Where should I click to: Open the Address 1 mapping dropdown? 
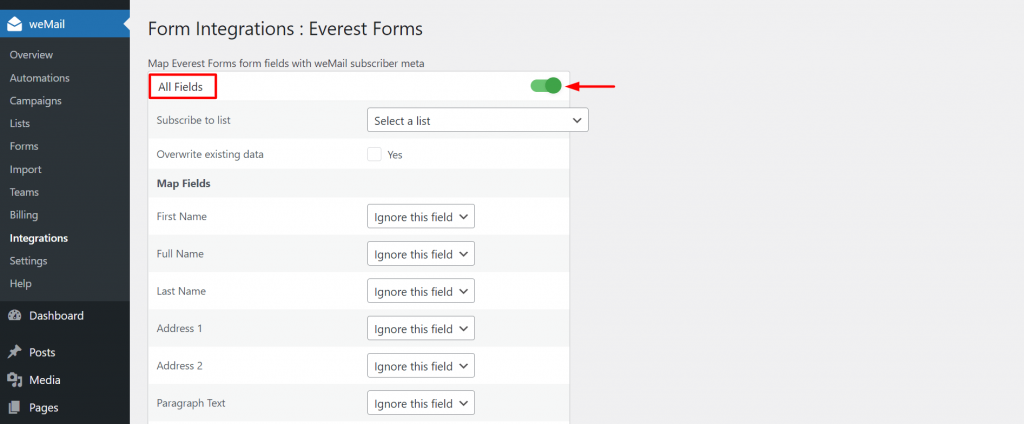point(421,328)
